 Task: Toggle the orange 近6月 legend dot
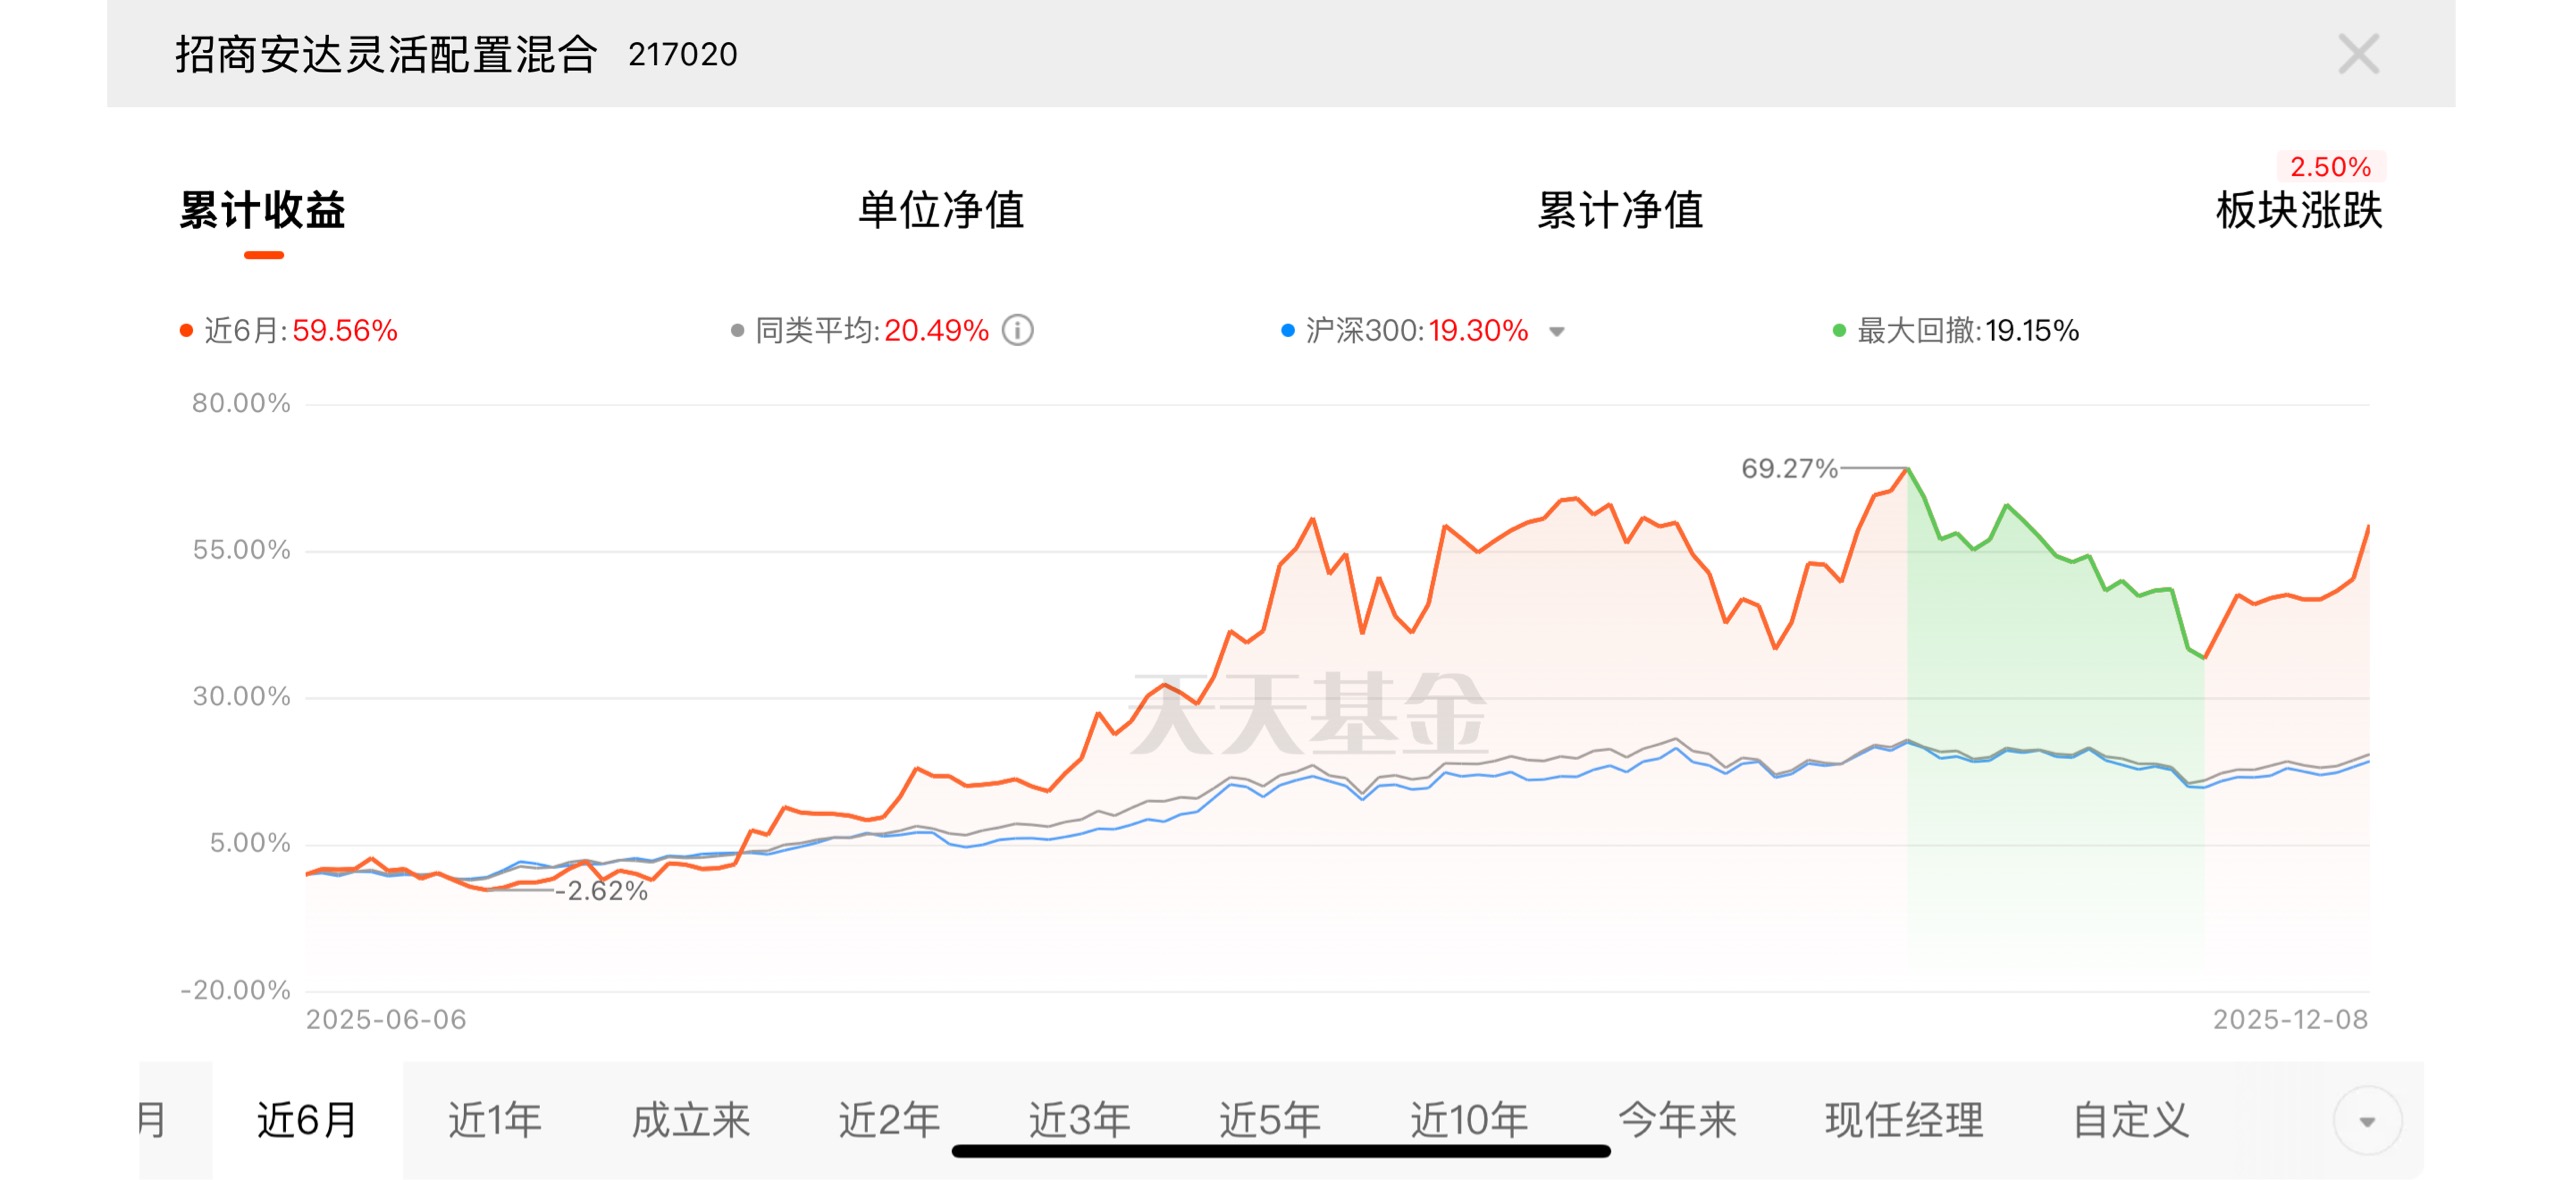pos(186,331)
